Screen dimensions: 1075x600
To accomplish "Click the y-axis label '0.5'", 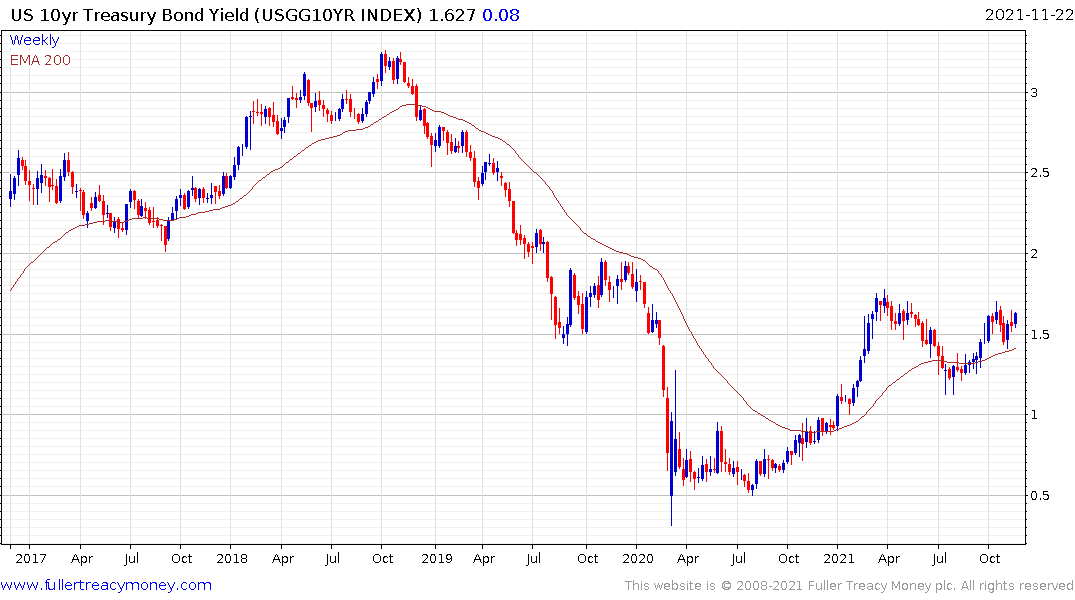I will click(1040, 496).
